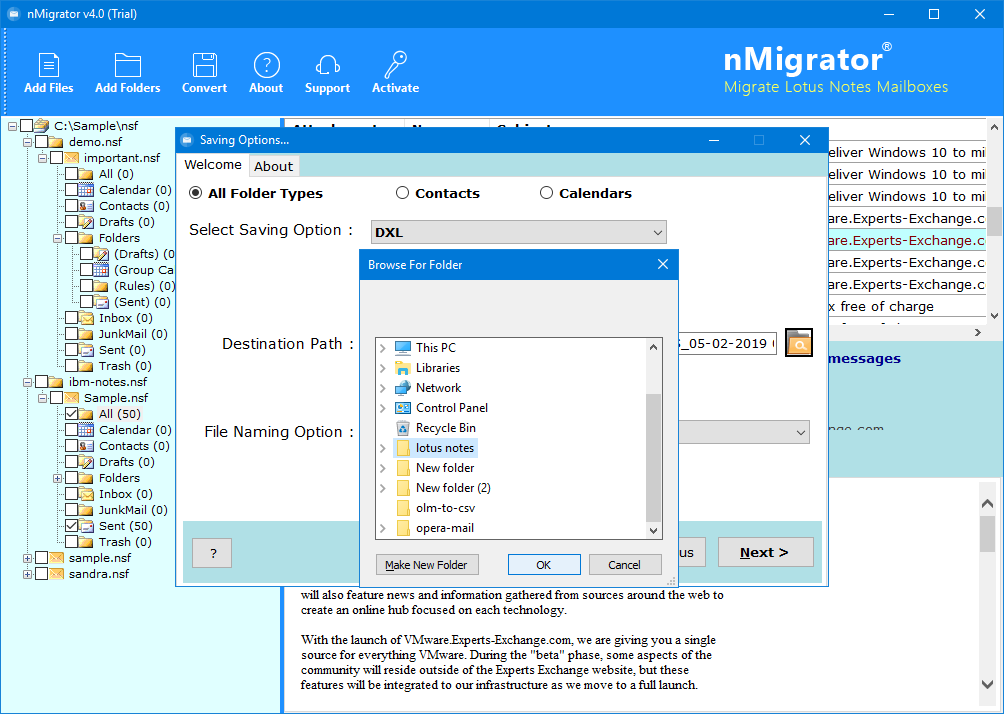This screenshot has width=1004, height=714.
Task: Click the (Rules) folder icon
Action: tap(101, 286)
